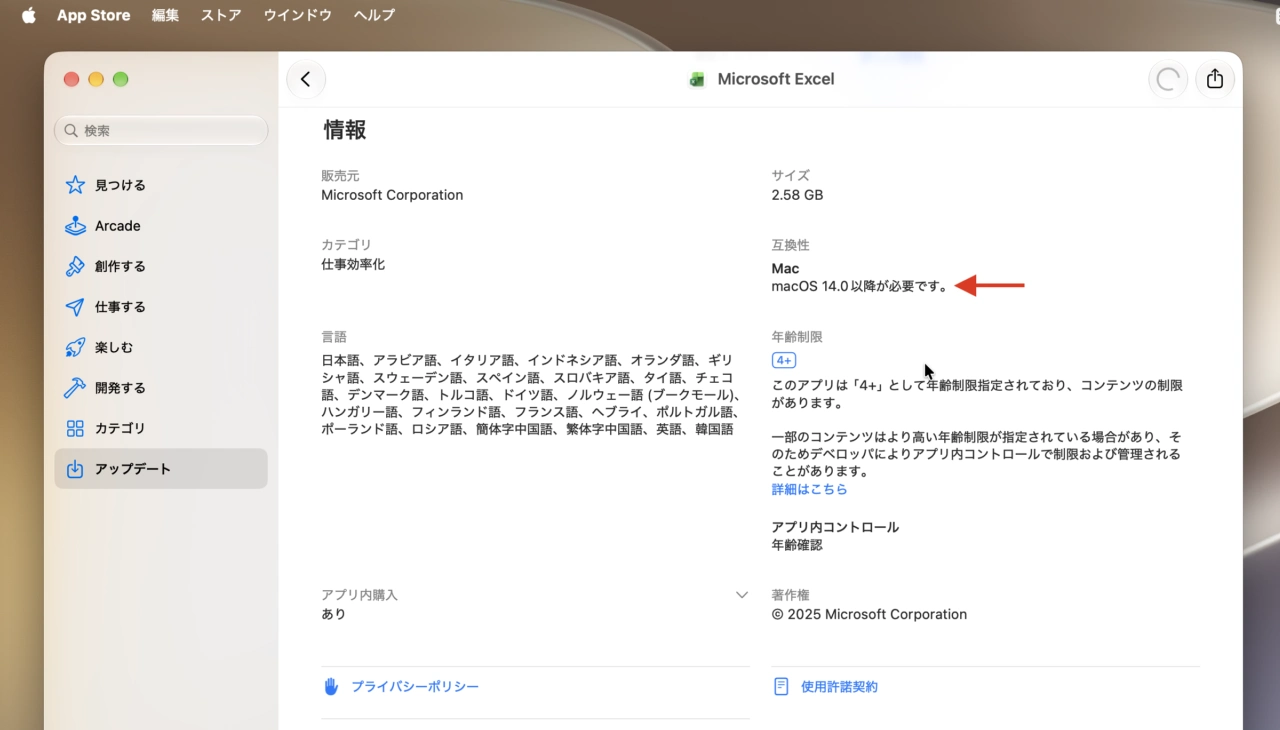Image resolution: width=1280 pixels, height=730 pixels.
Task: Click the Microsoft Corporation seller name
Action: (x=392, y=195)
